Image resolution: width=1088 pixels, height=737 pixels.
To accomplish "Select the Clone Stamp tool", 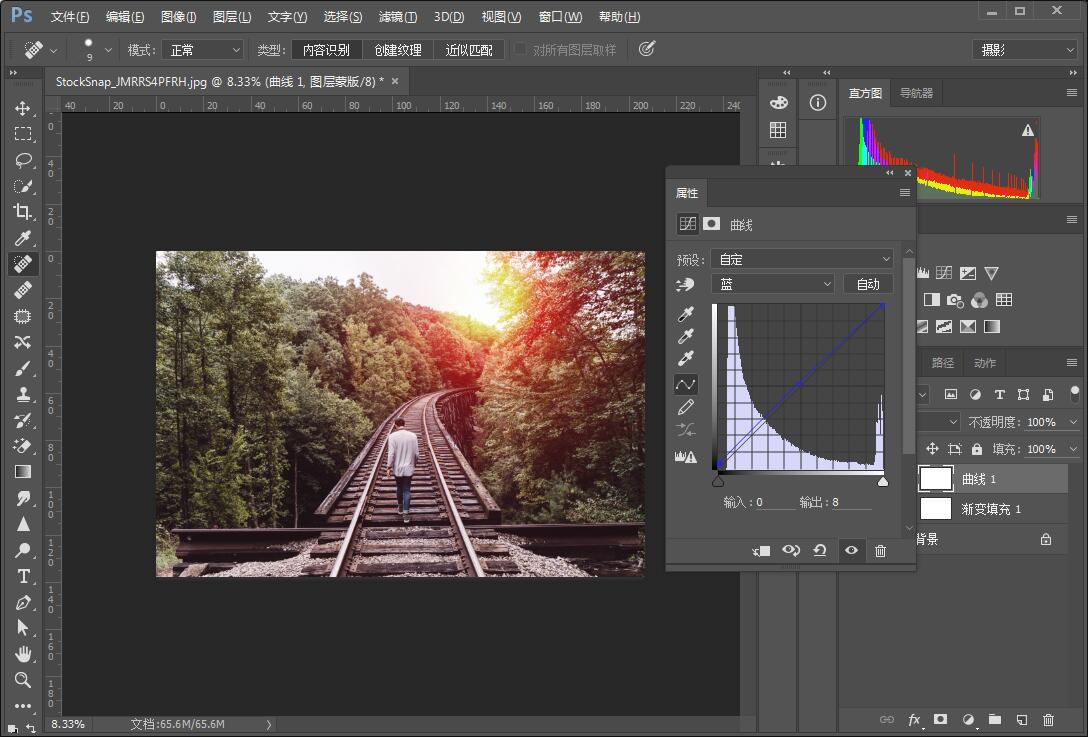I will [23, 394].
